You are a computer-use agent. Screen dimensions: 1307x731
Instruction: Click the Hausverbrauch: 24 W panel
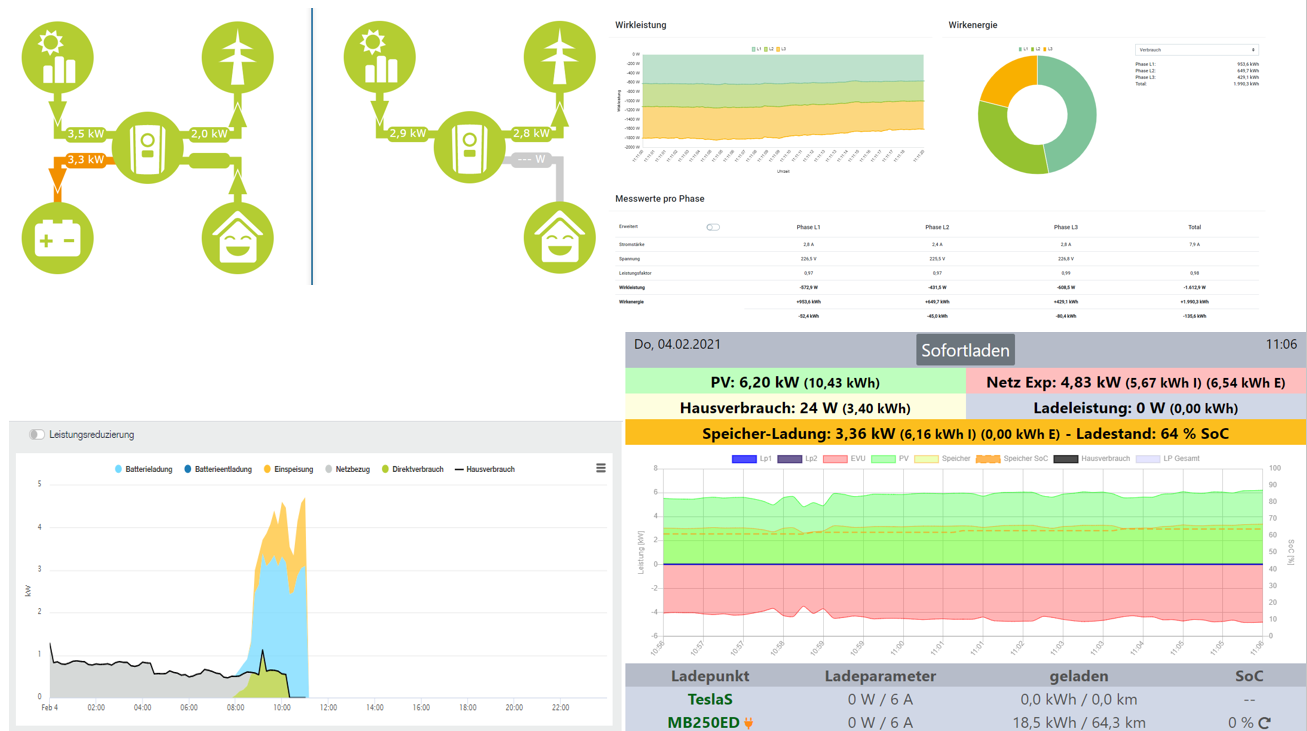pyautogui.click(x=795, y=408)
